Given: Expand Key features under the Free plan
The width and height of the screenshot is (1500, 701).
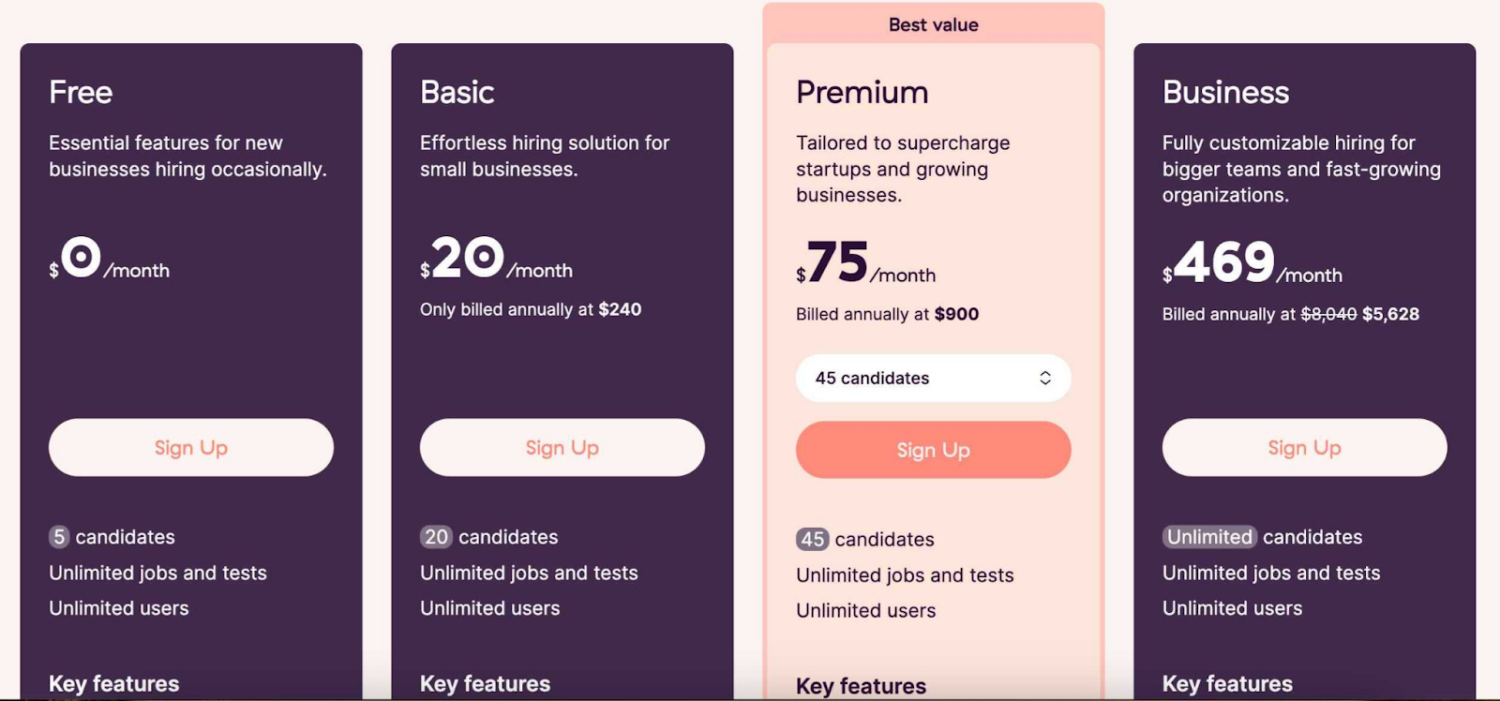Looking at the screenshot, I should [x=113, y=684].
